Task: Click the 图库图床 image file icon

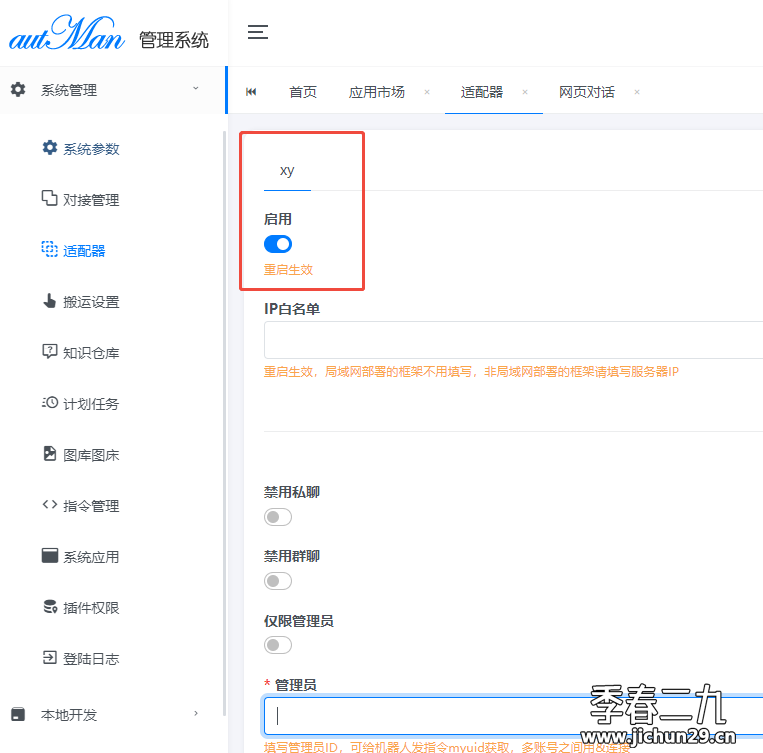Action: point(50,454)
